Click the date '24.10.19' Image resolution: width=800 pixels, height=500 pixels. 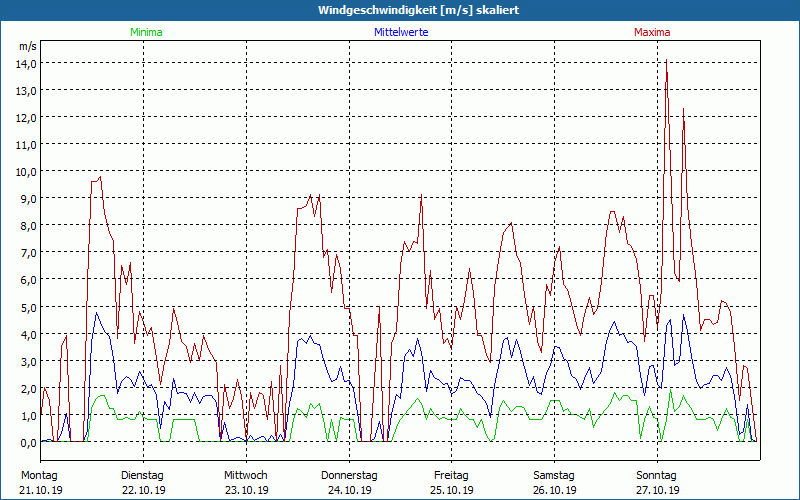point(349,490)
